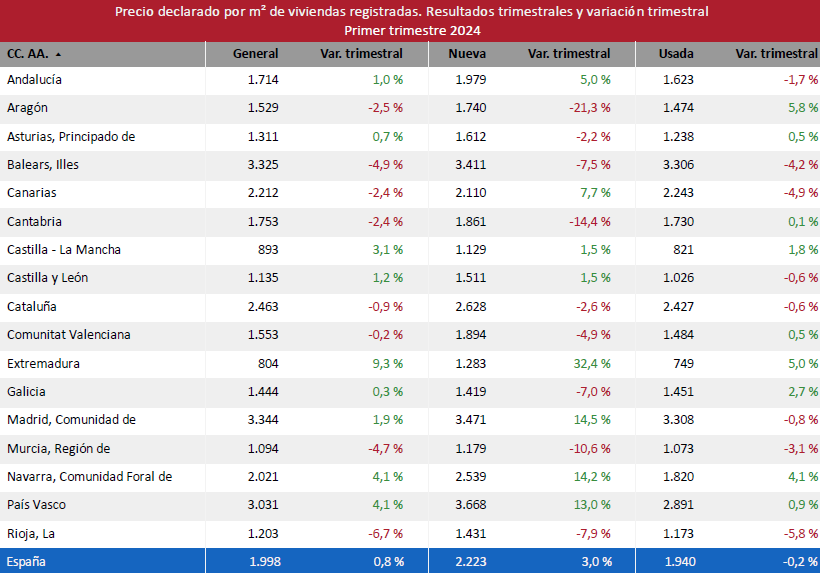
Task: Click the 32,4 % value for Extremadura
Action: click(592, 364)
